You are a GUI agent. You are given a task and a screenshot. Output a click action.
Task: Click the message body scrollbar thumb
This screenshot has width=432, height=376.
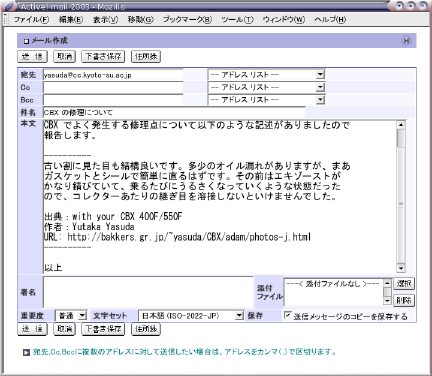pyautogui.click(x=401, y=138)
